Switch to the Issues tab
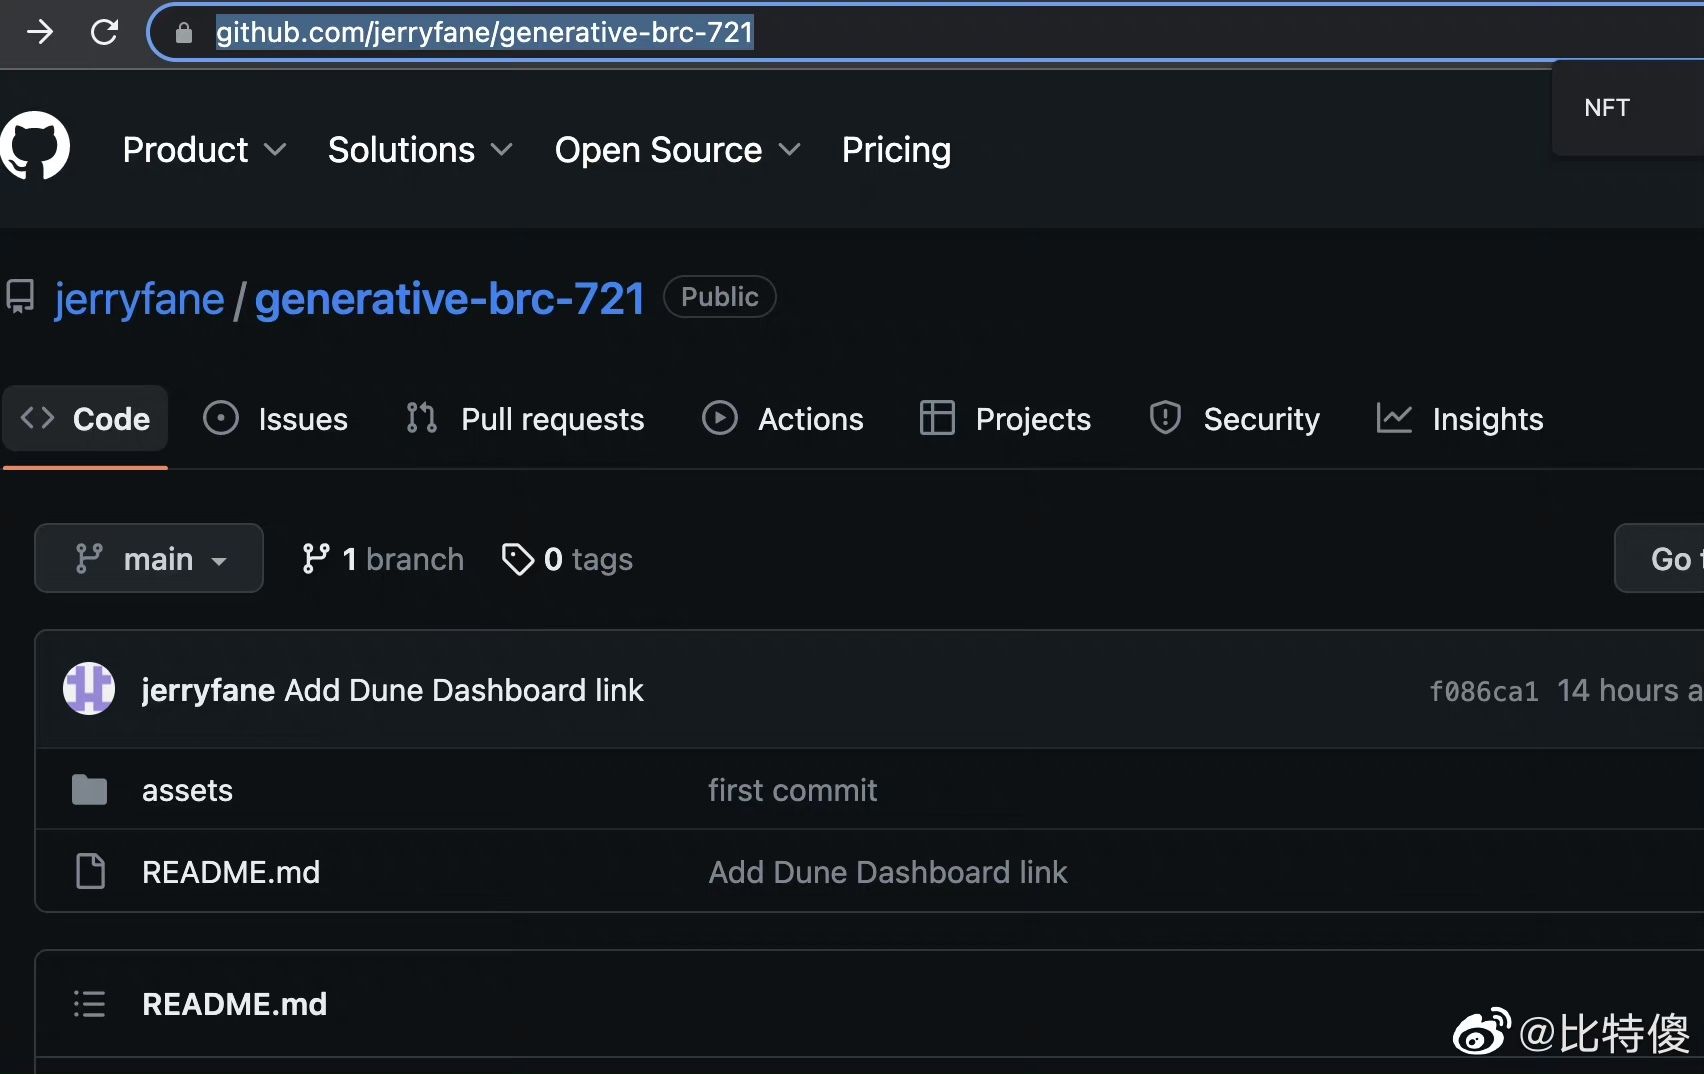The height and width of the screenshot is (1074, 1704). pos(276,418)
